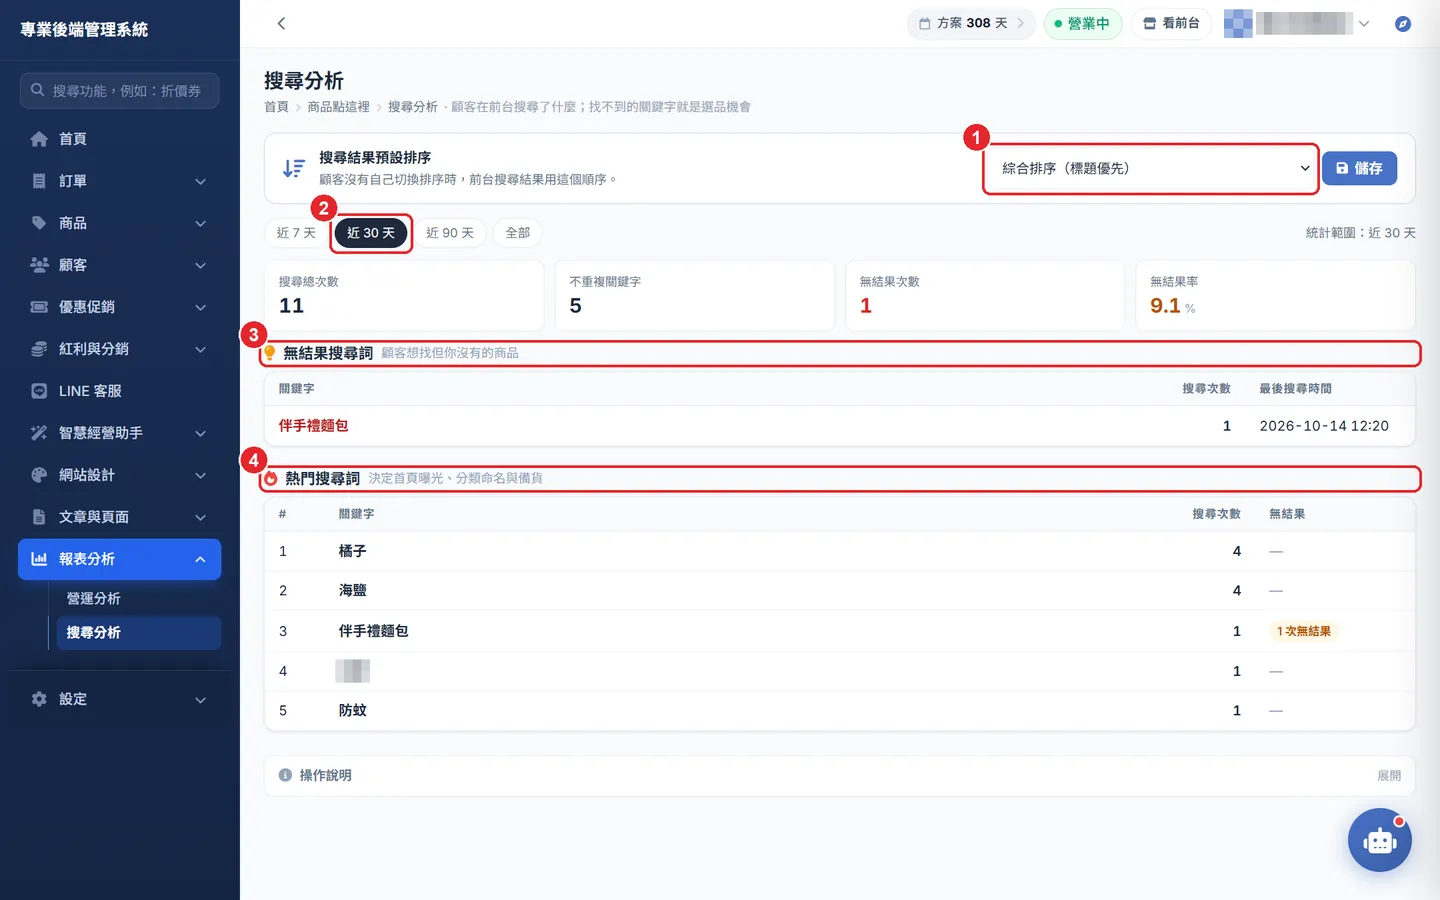Viewport: 1440px width, 900px height.
Task: Click the 首頁 home icon in sidebar
Action: click(x=39, y=139)
